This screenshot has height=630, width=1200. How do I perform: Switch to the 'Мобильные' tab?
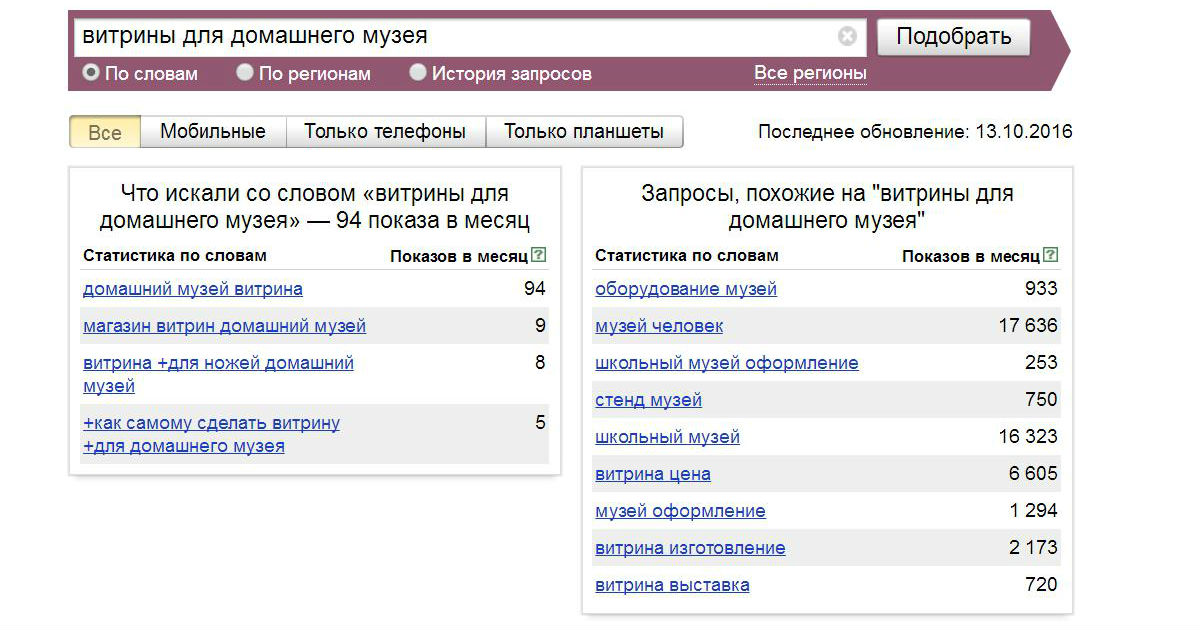pos(213,132)
